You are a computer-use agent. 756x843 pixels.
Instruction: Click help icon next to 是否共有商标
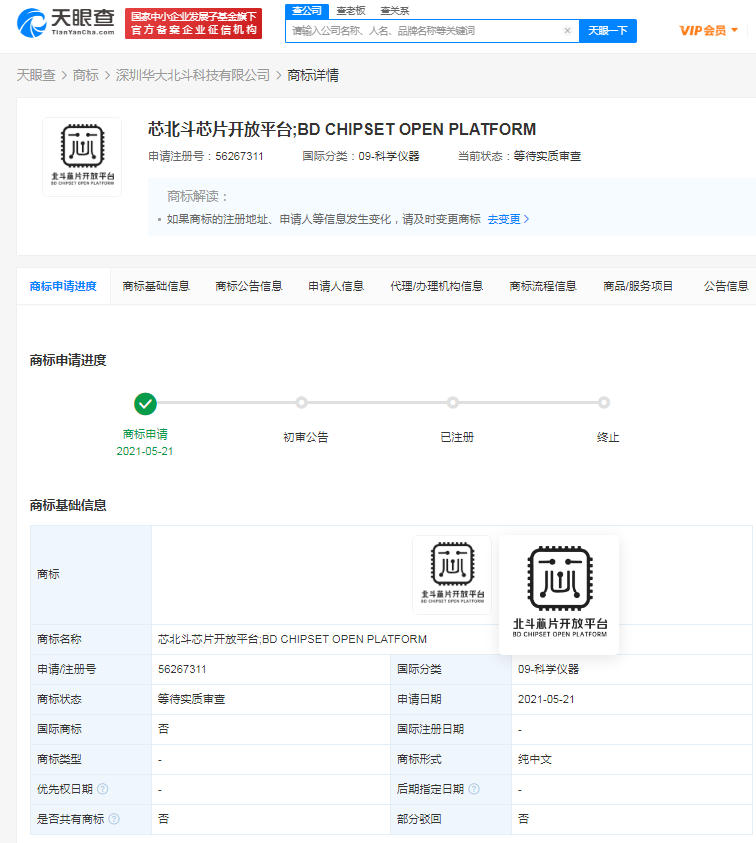tap(114, 819)
